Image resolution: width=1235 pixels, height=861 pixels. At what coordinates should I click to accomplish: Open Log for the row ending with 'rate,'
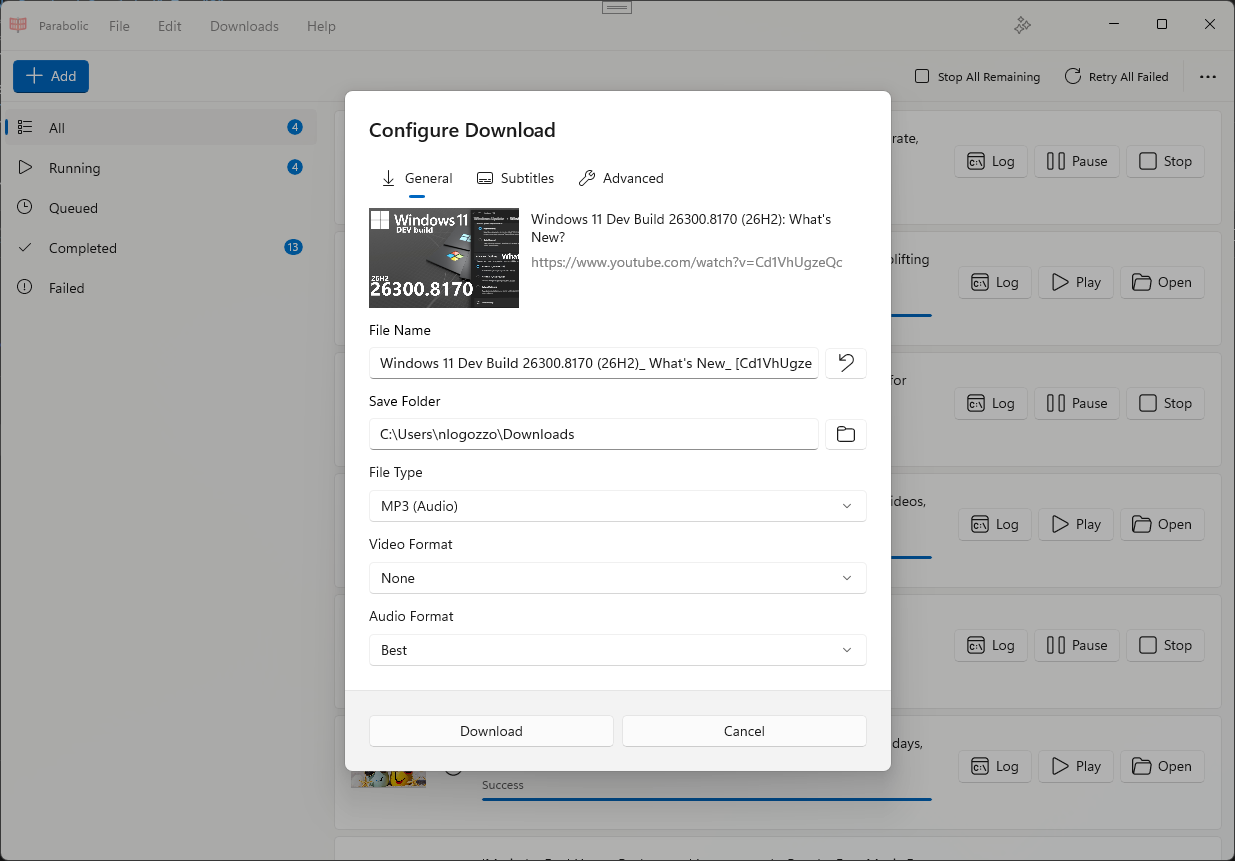pos(990,161)
